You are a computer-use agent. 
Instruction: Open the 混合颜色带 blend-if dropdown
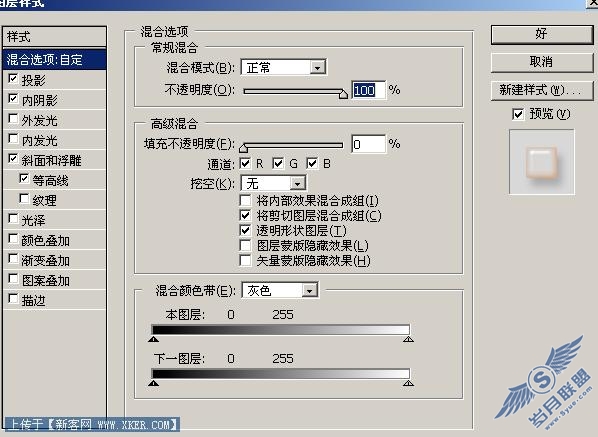click(x=280, y=291)
